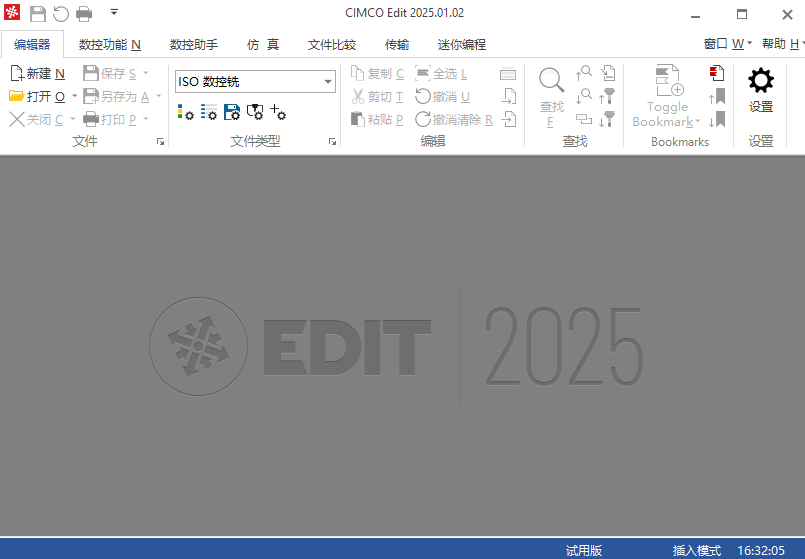
Task: Click the next tool change down funnel icon
Action: (x=607, y=120)
